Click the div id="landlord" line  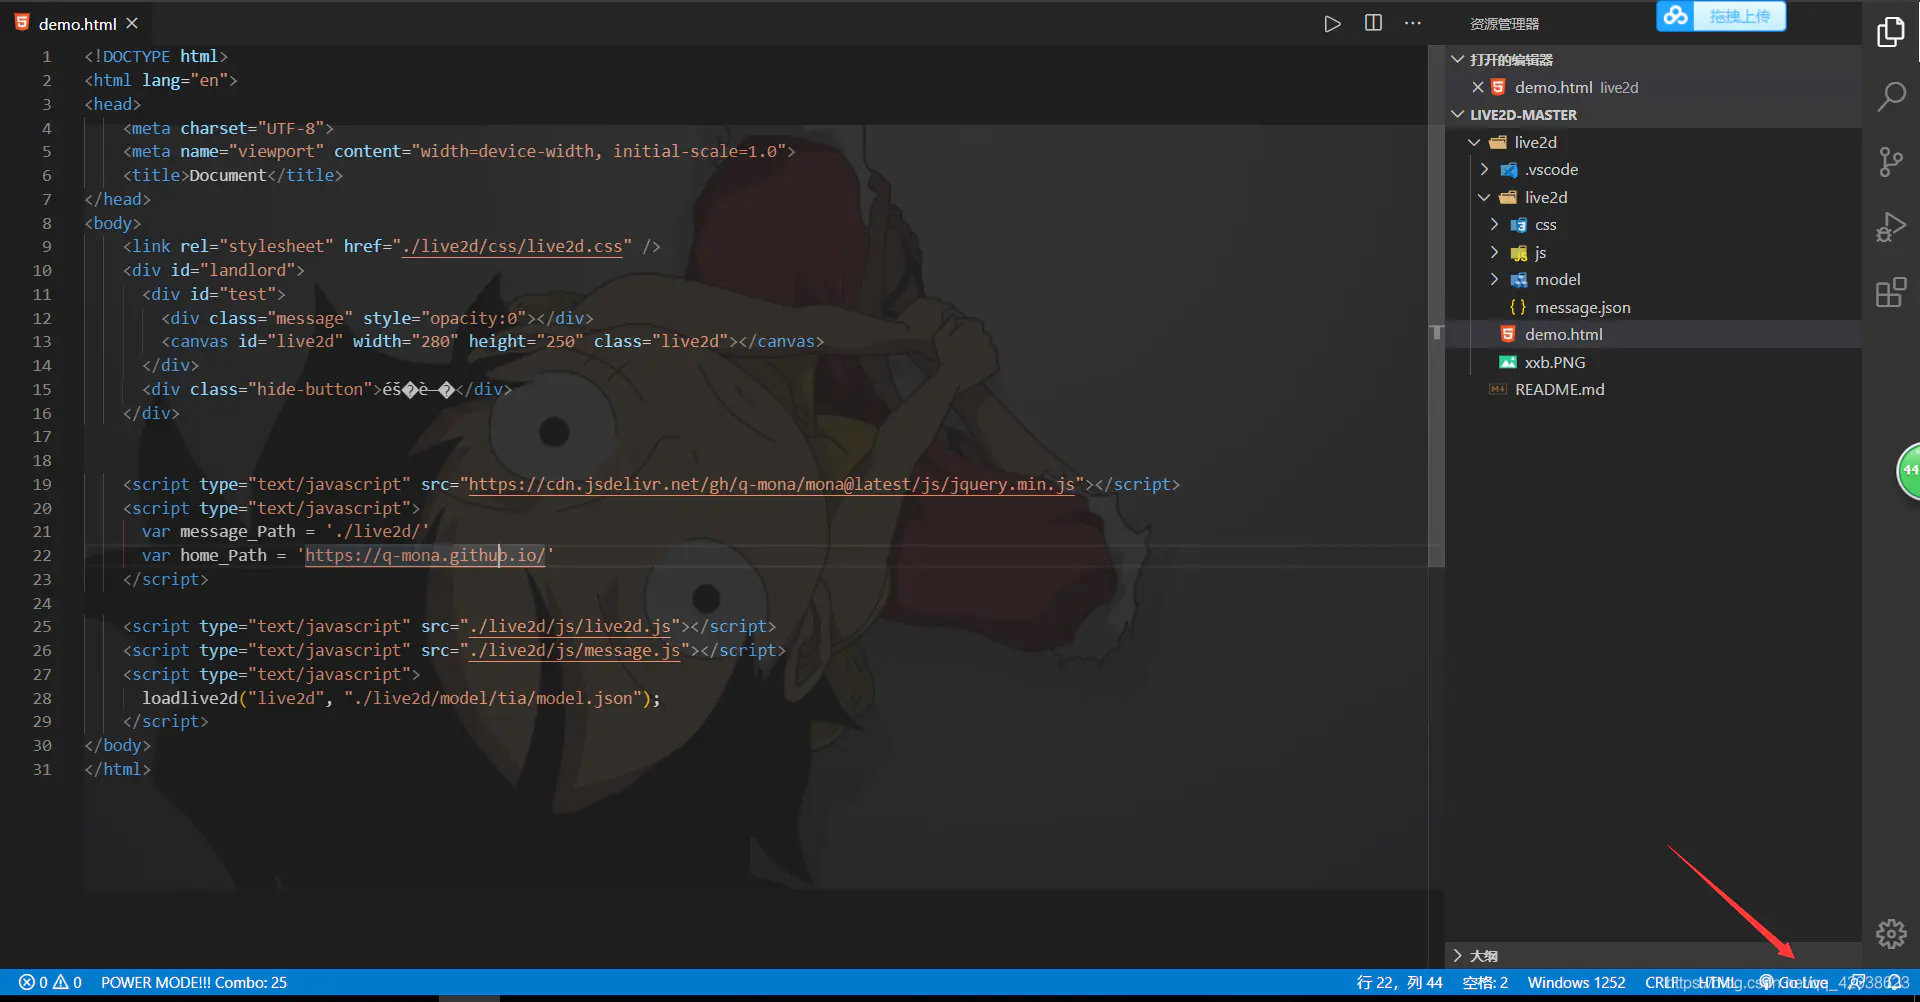coord(214,270)
